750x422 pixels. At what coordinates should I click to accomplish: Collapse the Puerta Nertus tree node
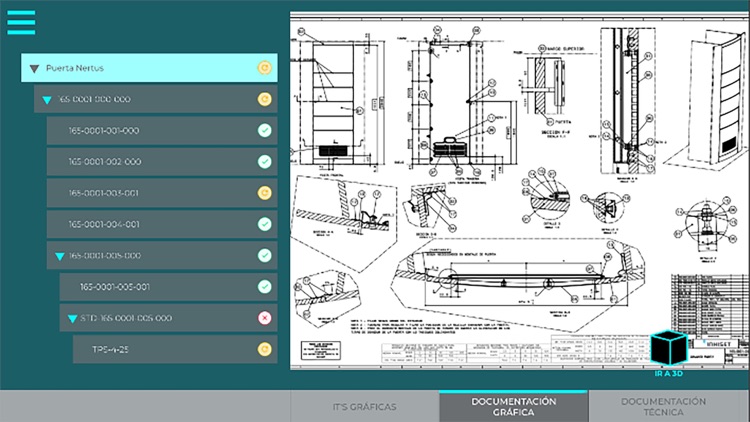34,69
